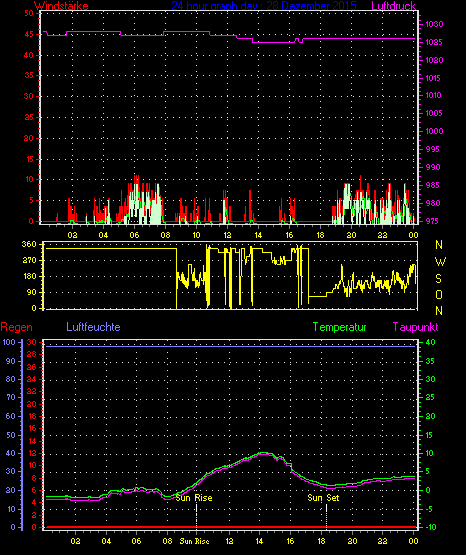Select the yellow S compass letter
This screenshot has height=555, width=466.
pyautogui.click(x=438, y=279)
